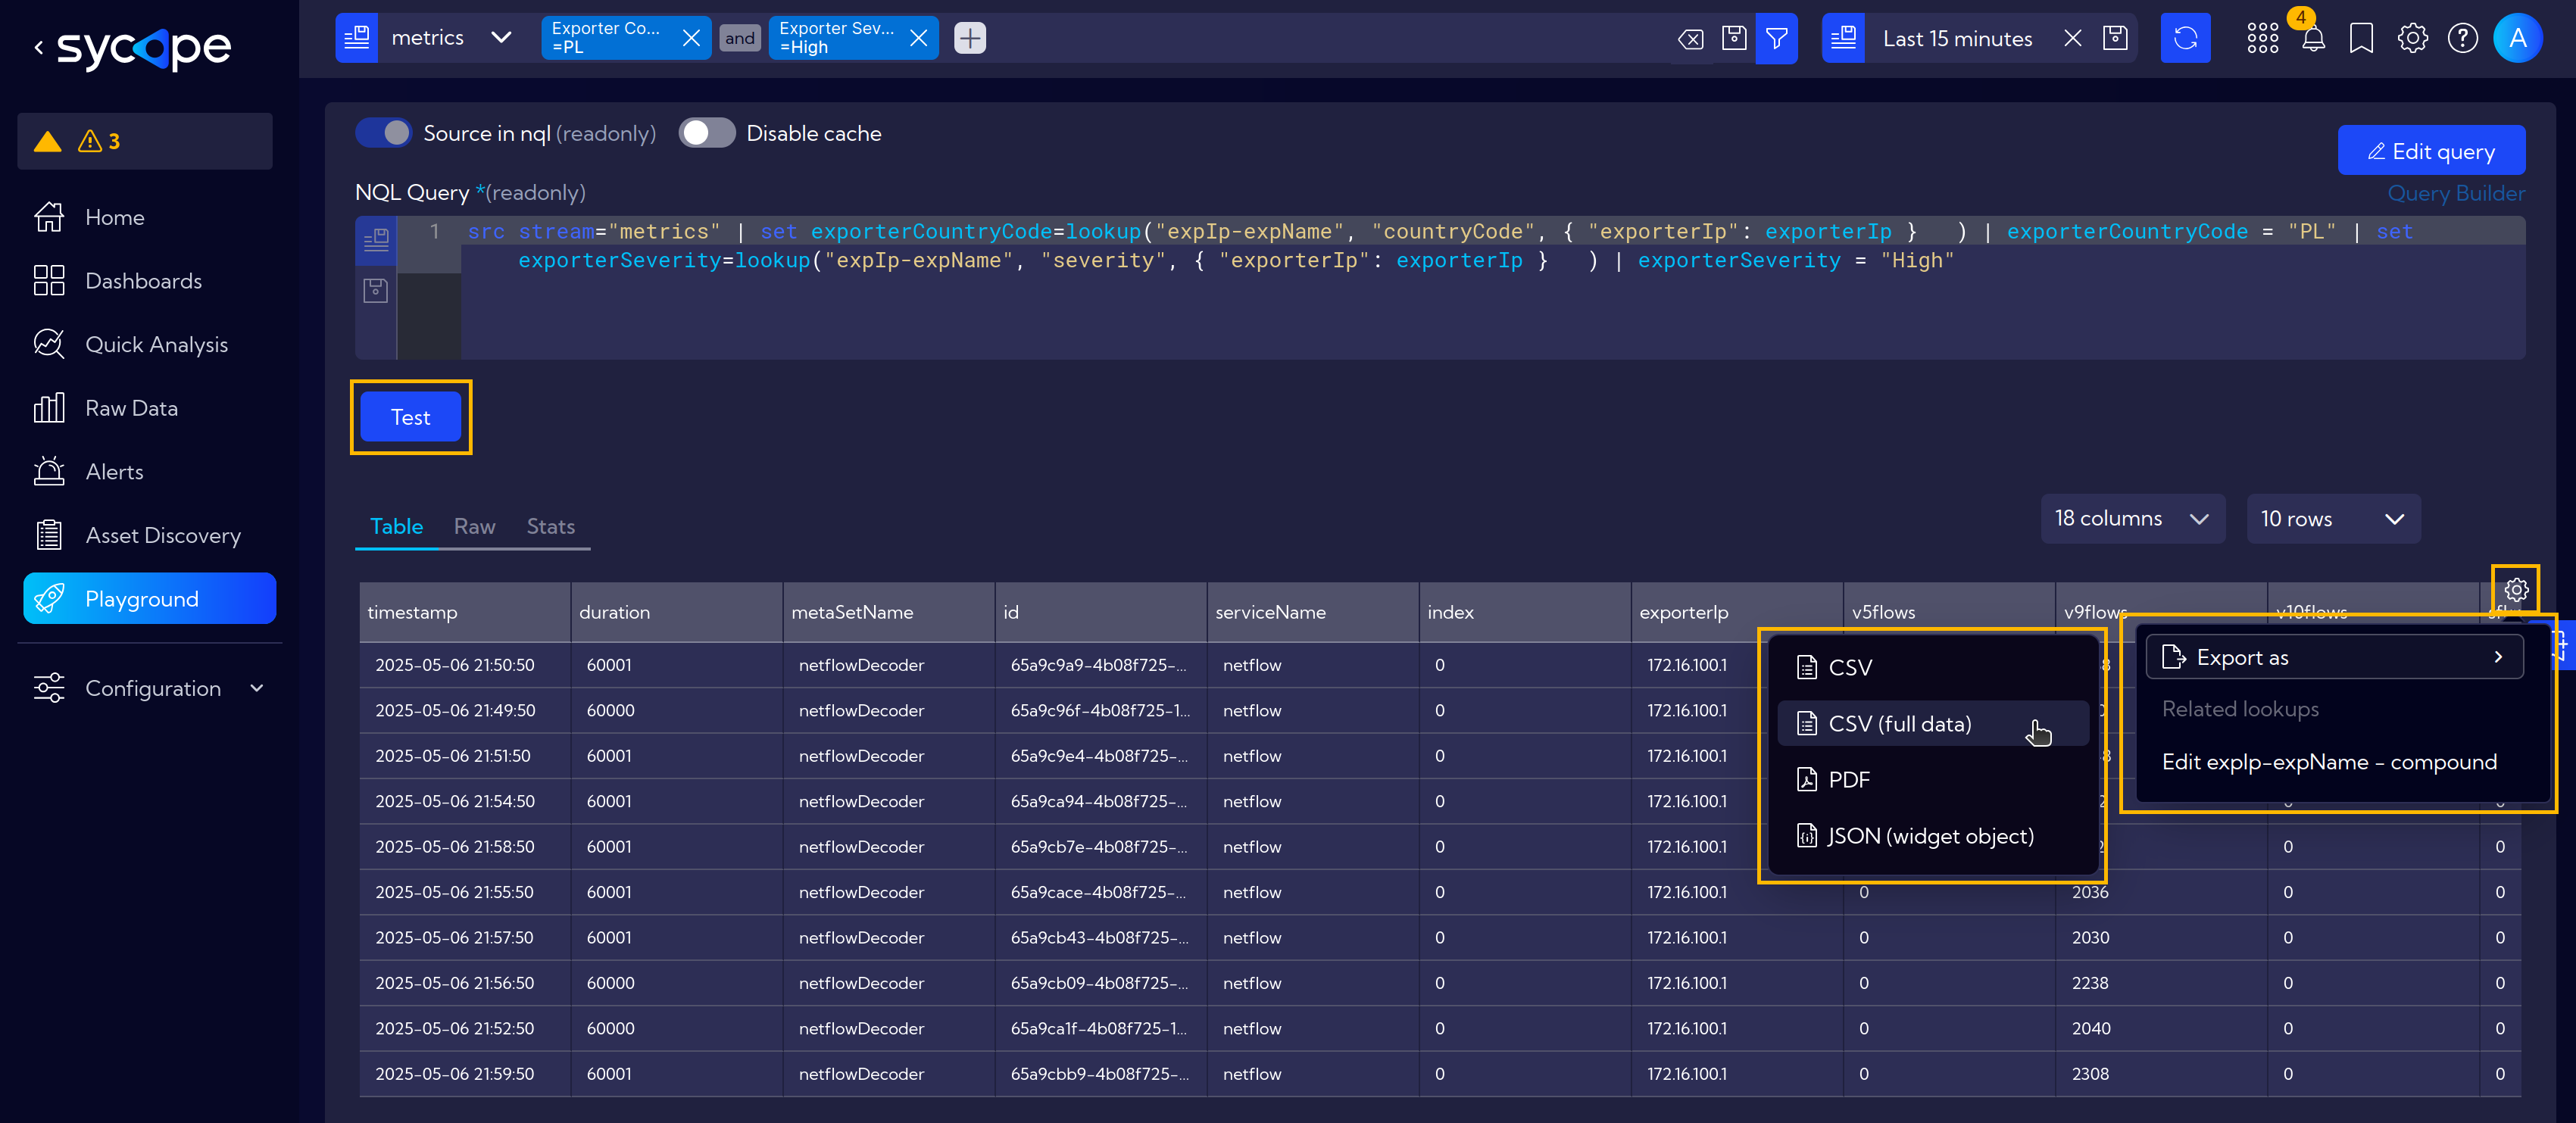2576x1123 pixels.
Task: Open the metrics stream dropdown
Action: point(451,38)
